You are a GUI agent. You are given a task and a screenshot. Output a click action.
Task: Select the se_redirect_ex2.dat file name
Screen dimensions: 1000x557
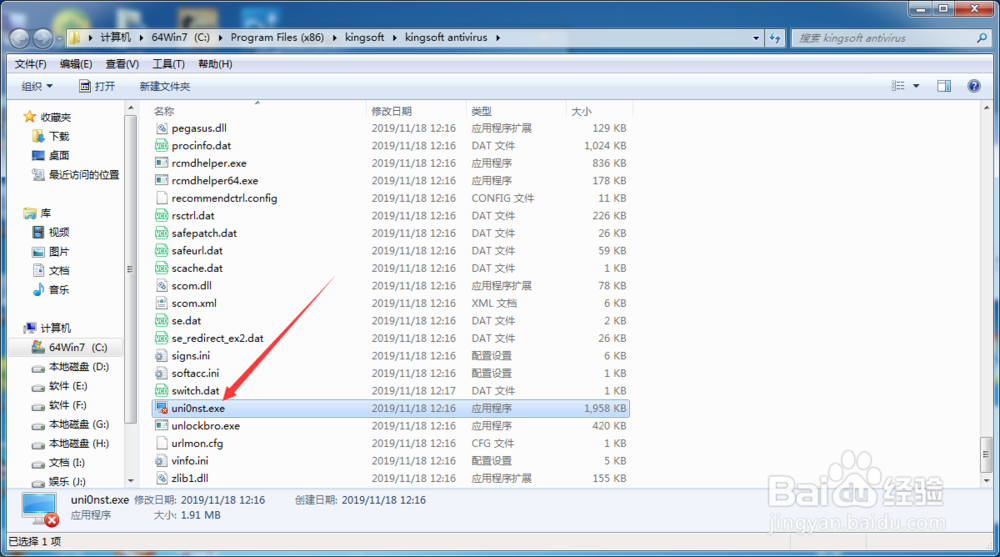(x=217, y=338)
